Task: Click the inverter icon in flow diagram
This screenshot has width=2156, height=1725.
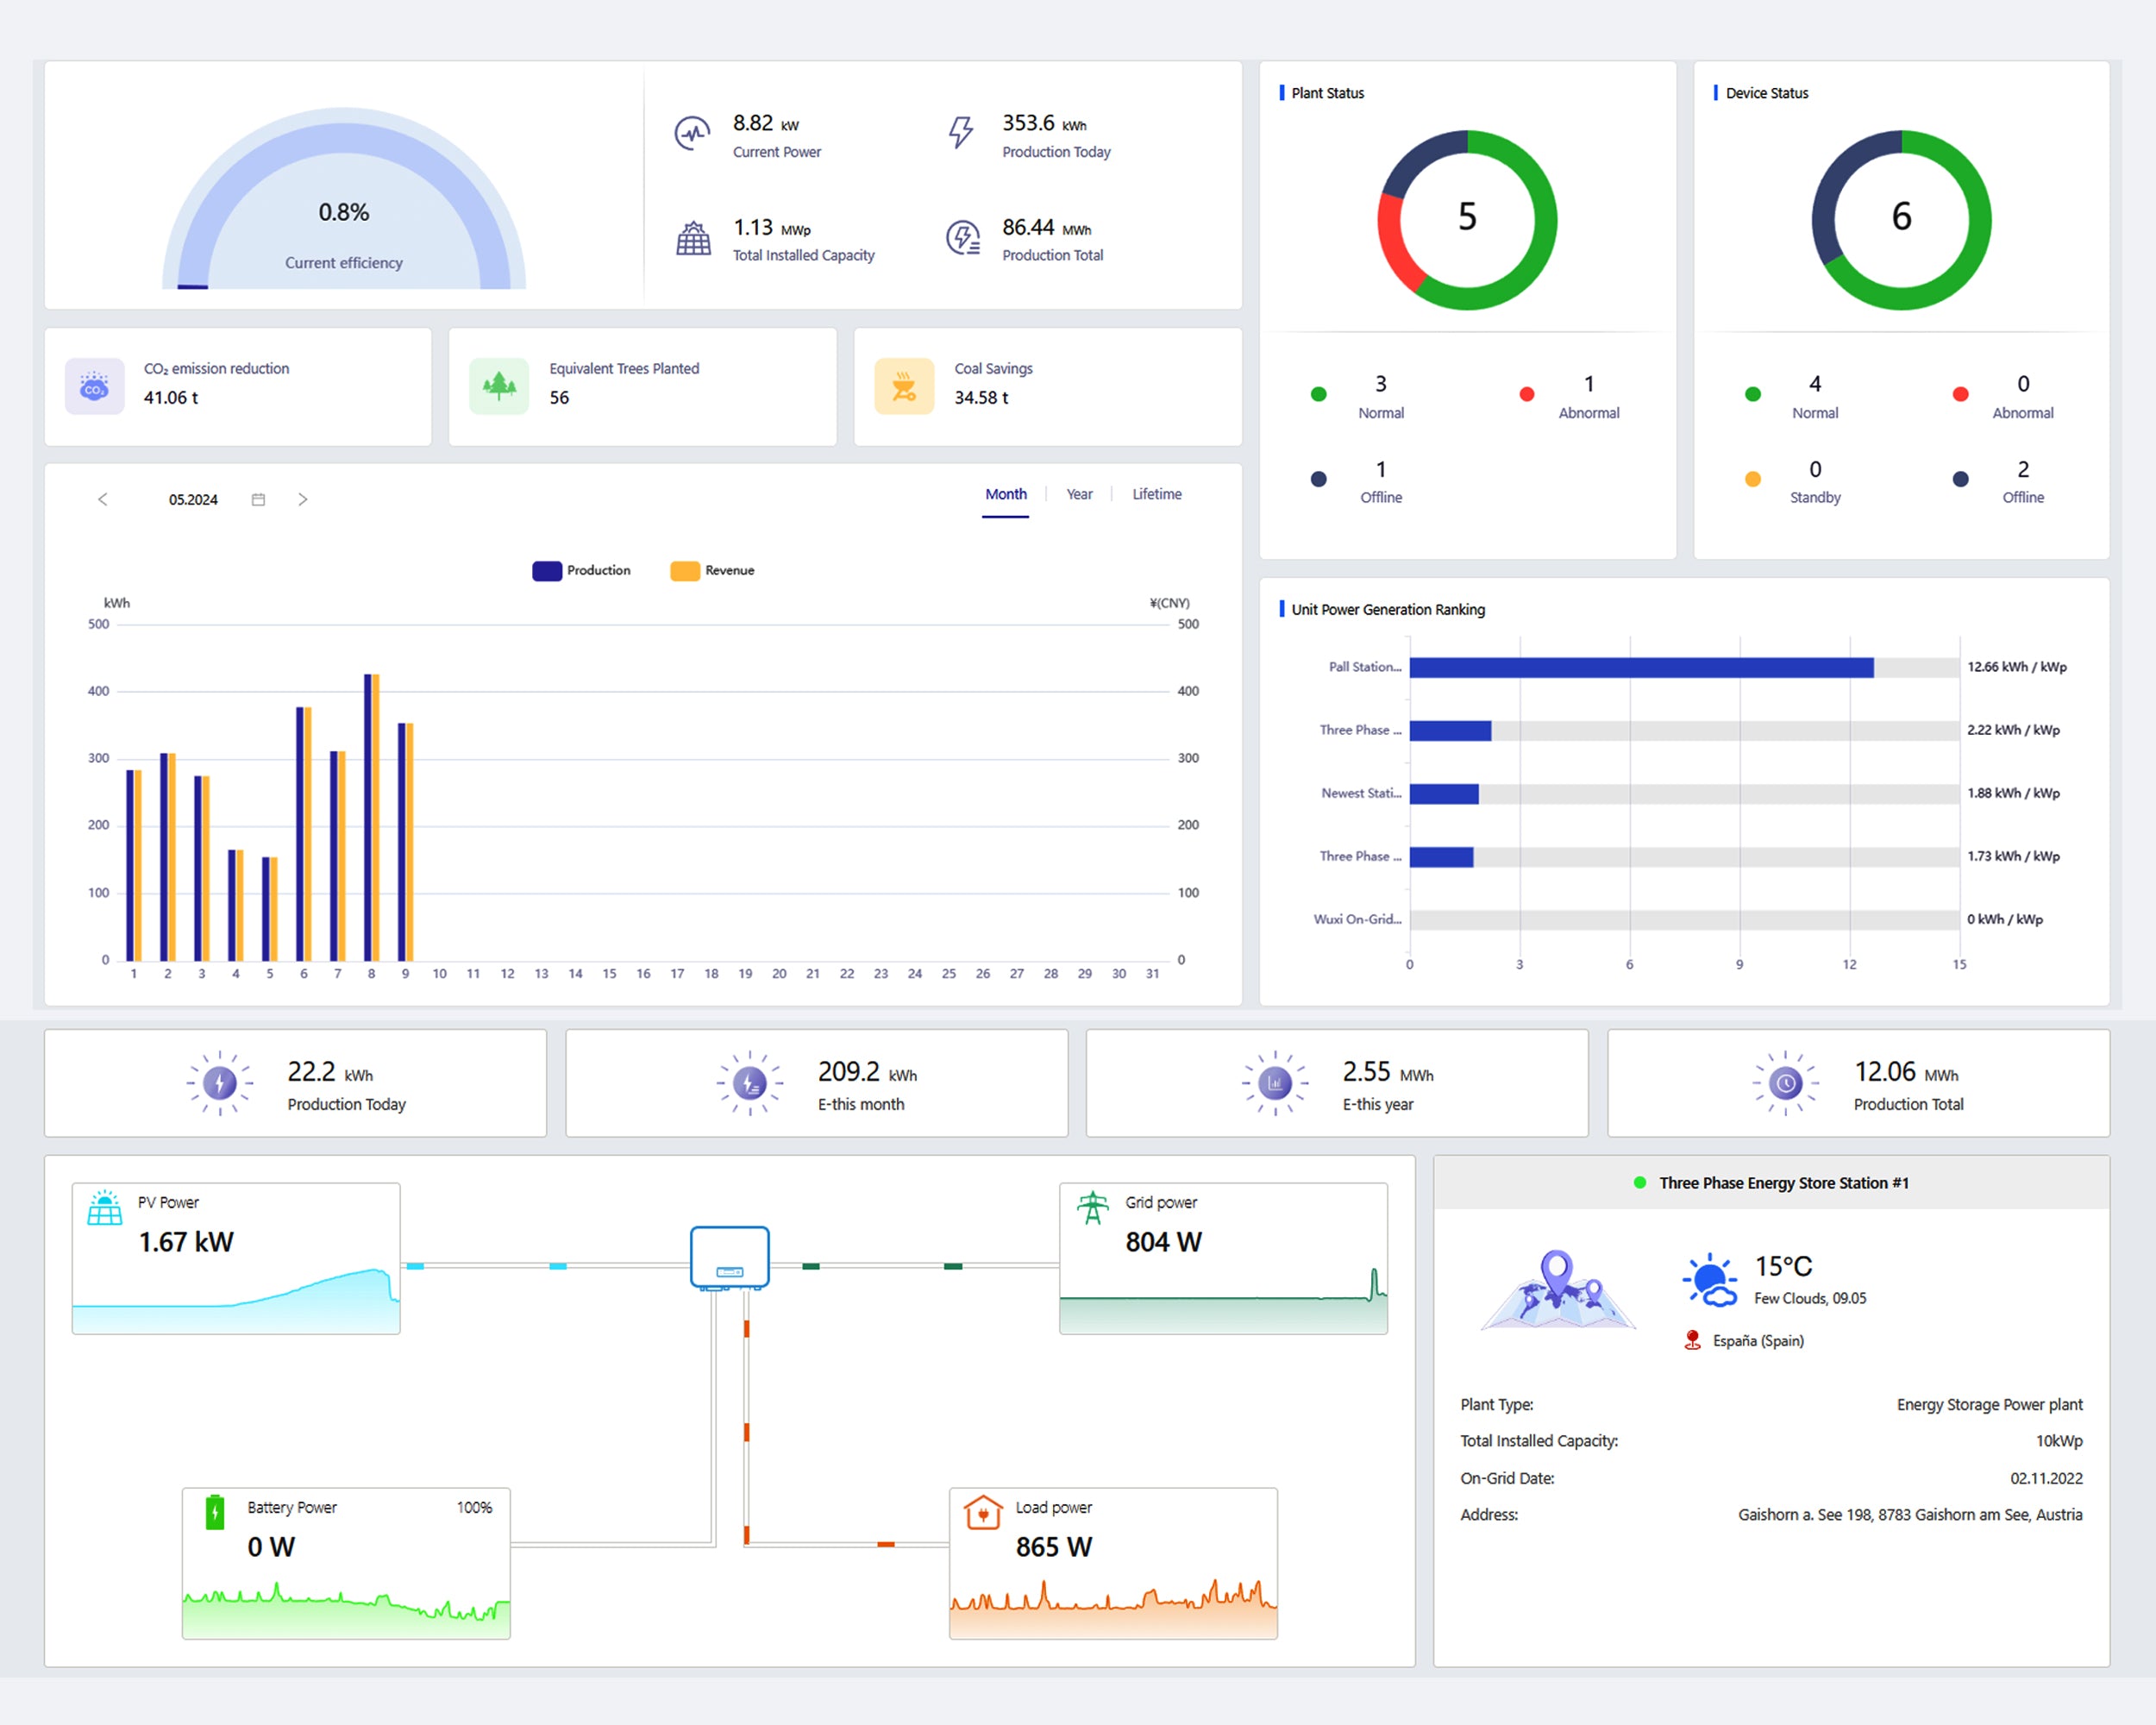Action: coord(730,1257)
